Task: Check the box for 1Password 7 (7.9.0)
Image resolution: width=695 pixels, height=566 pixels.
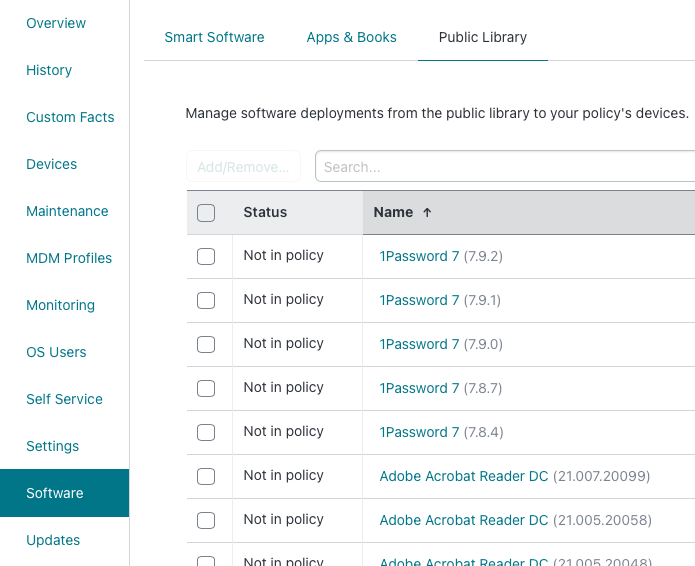Action: point(206,344)
